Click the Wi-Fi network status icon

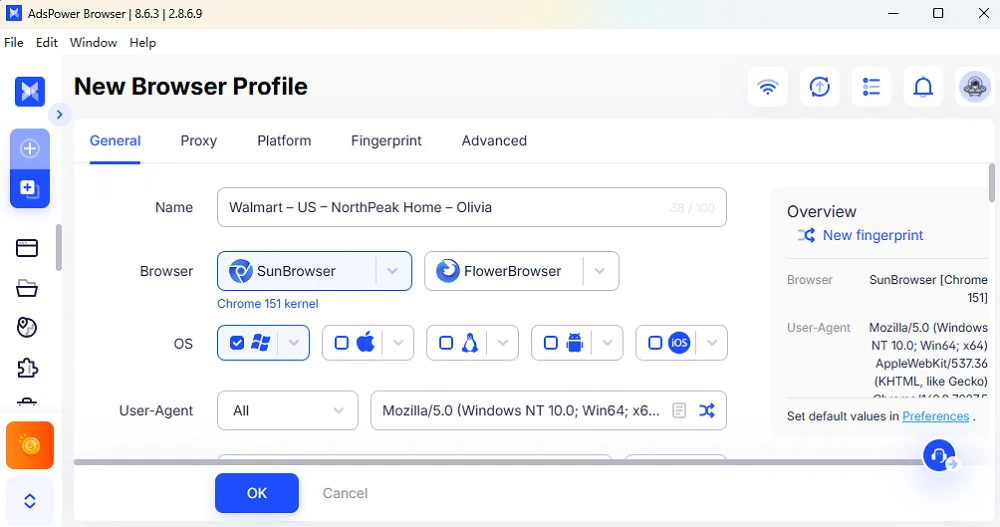pos(767,86)
